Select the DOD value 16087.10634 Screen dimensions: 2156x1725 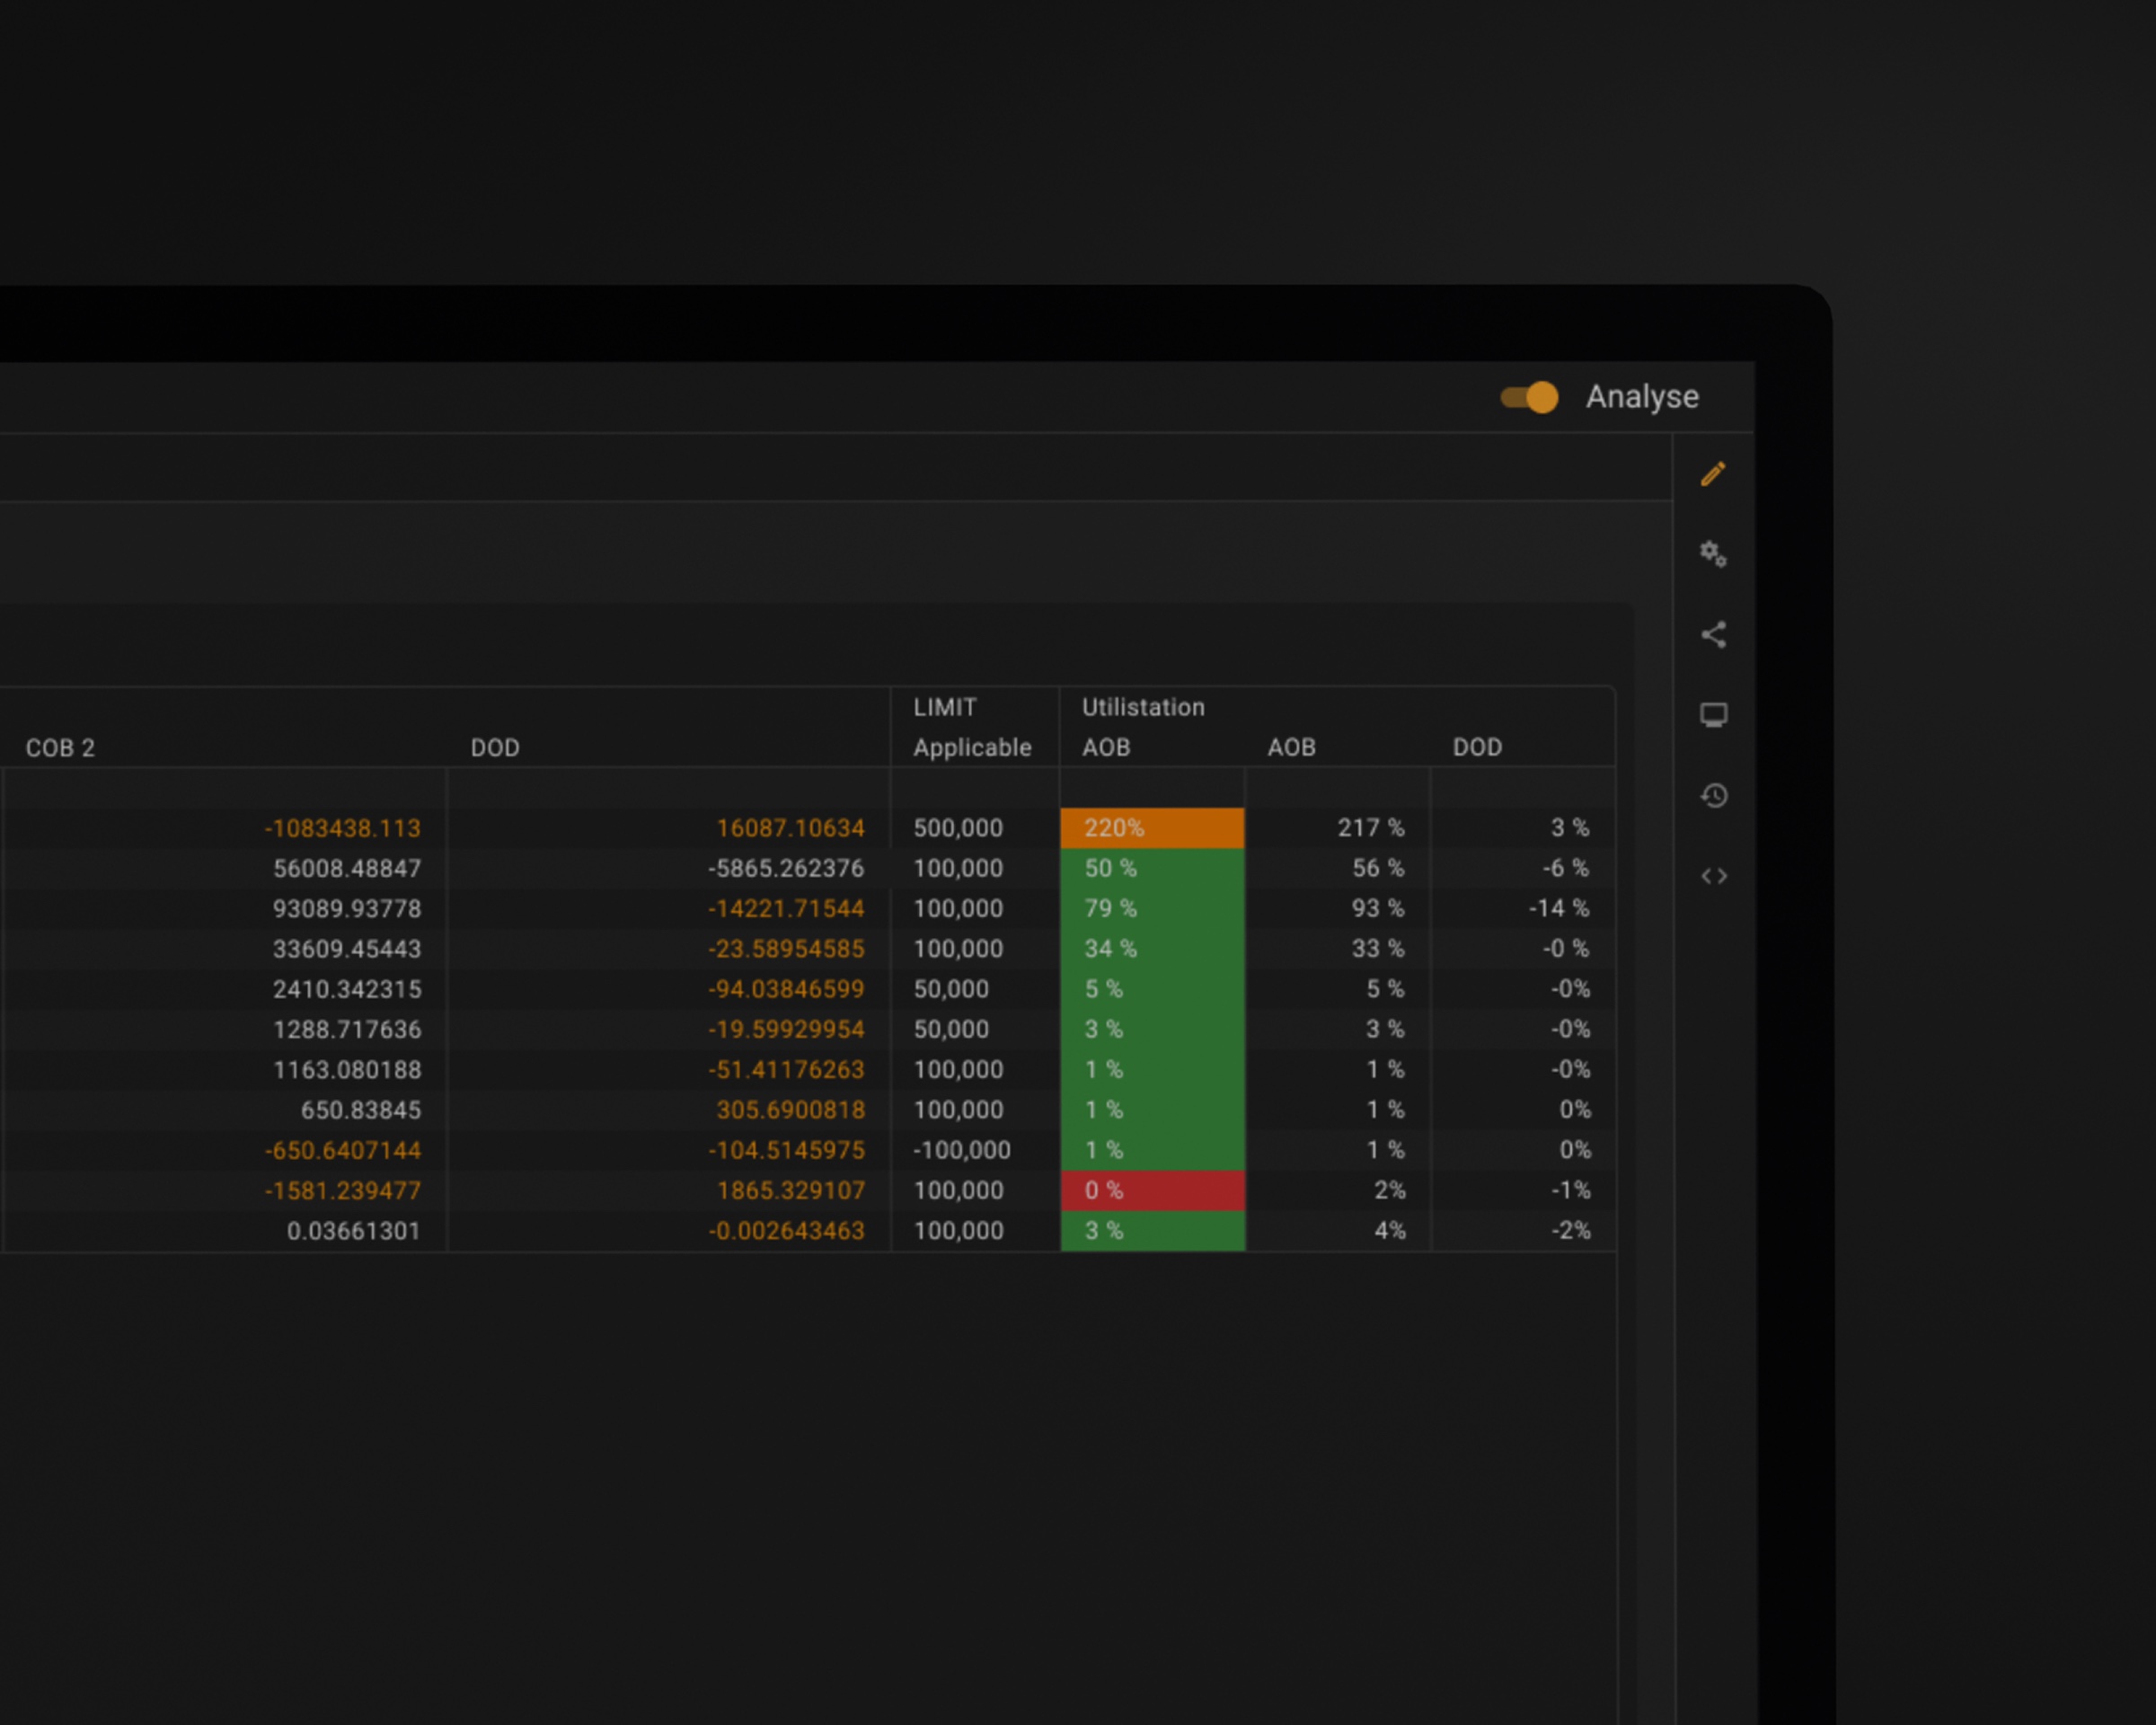click(790, 828)
